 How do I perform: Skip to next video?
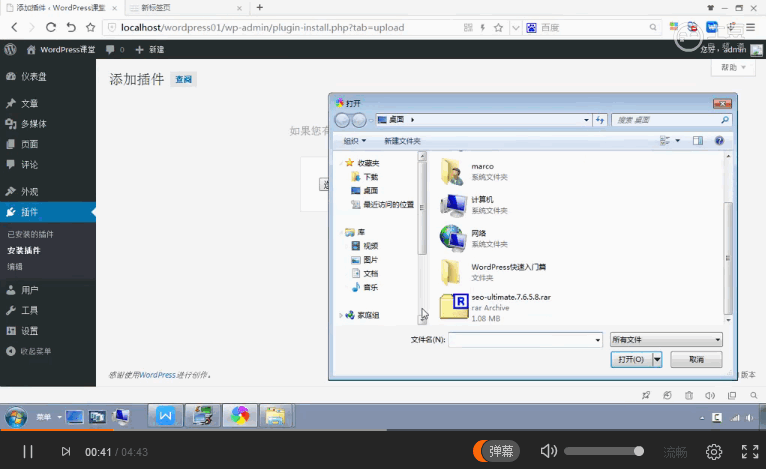click(66, 452)
